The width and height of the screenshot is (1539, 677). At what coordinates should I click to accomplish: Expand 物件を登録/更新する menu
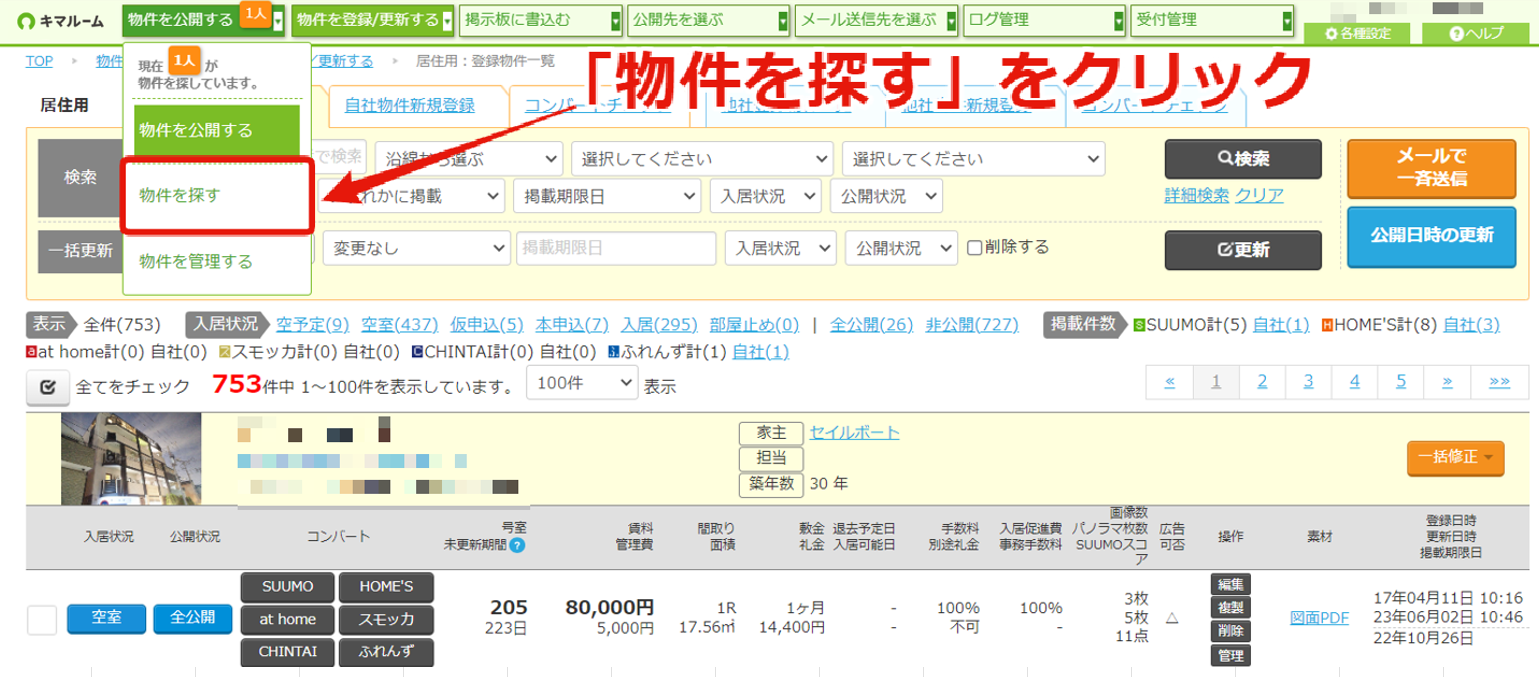(x=373, y=19)
